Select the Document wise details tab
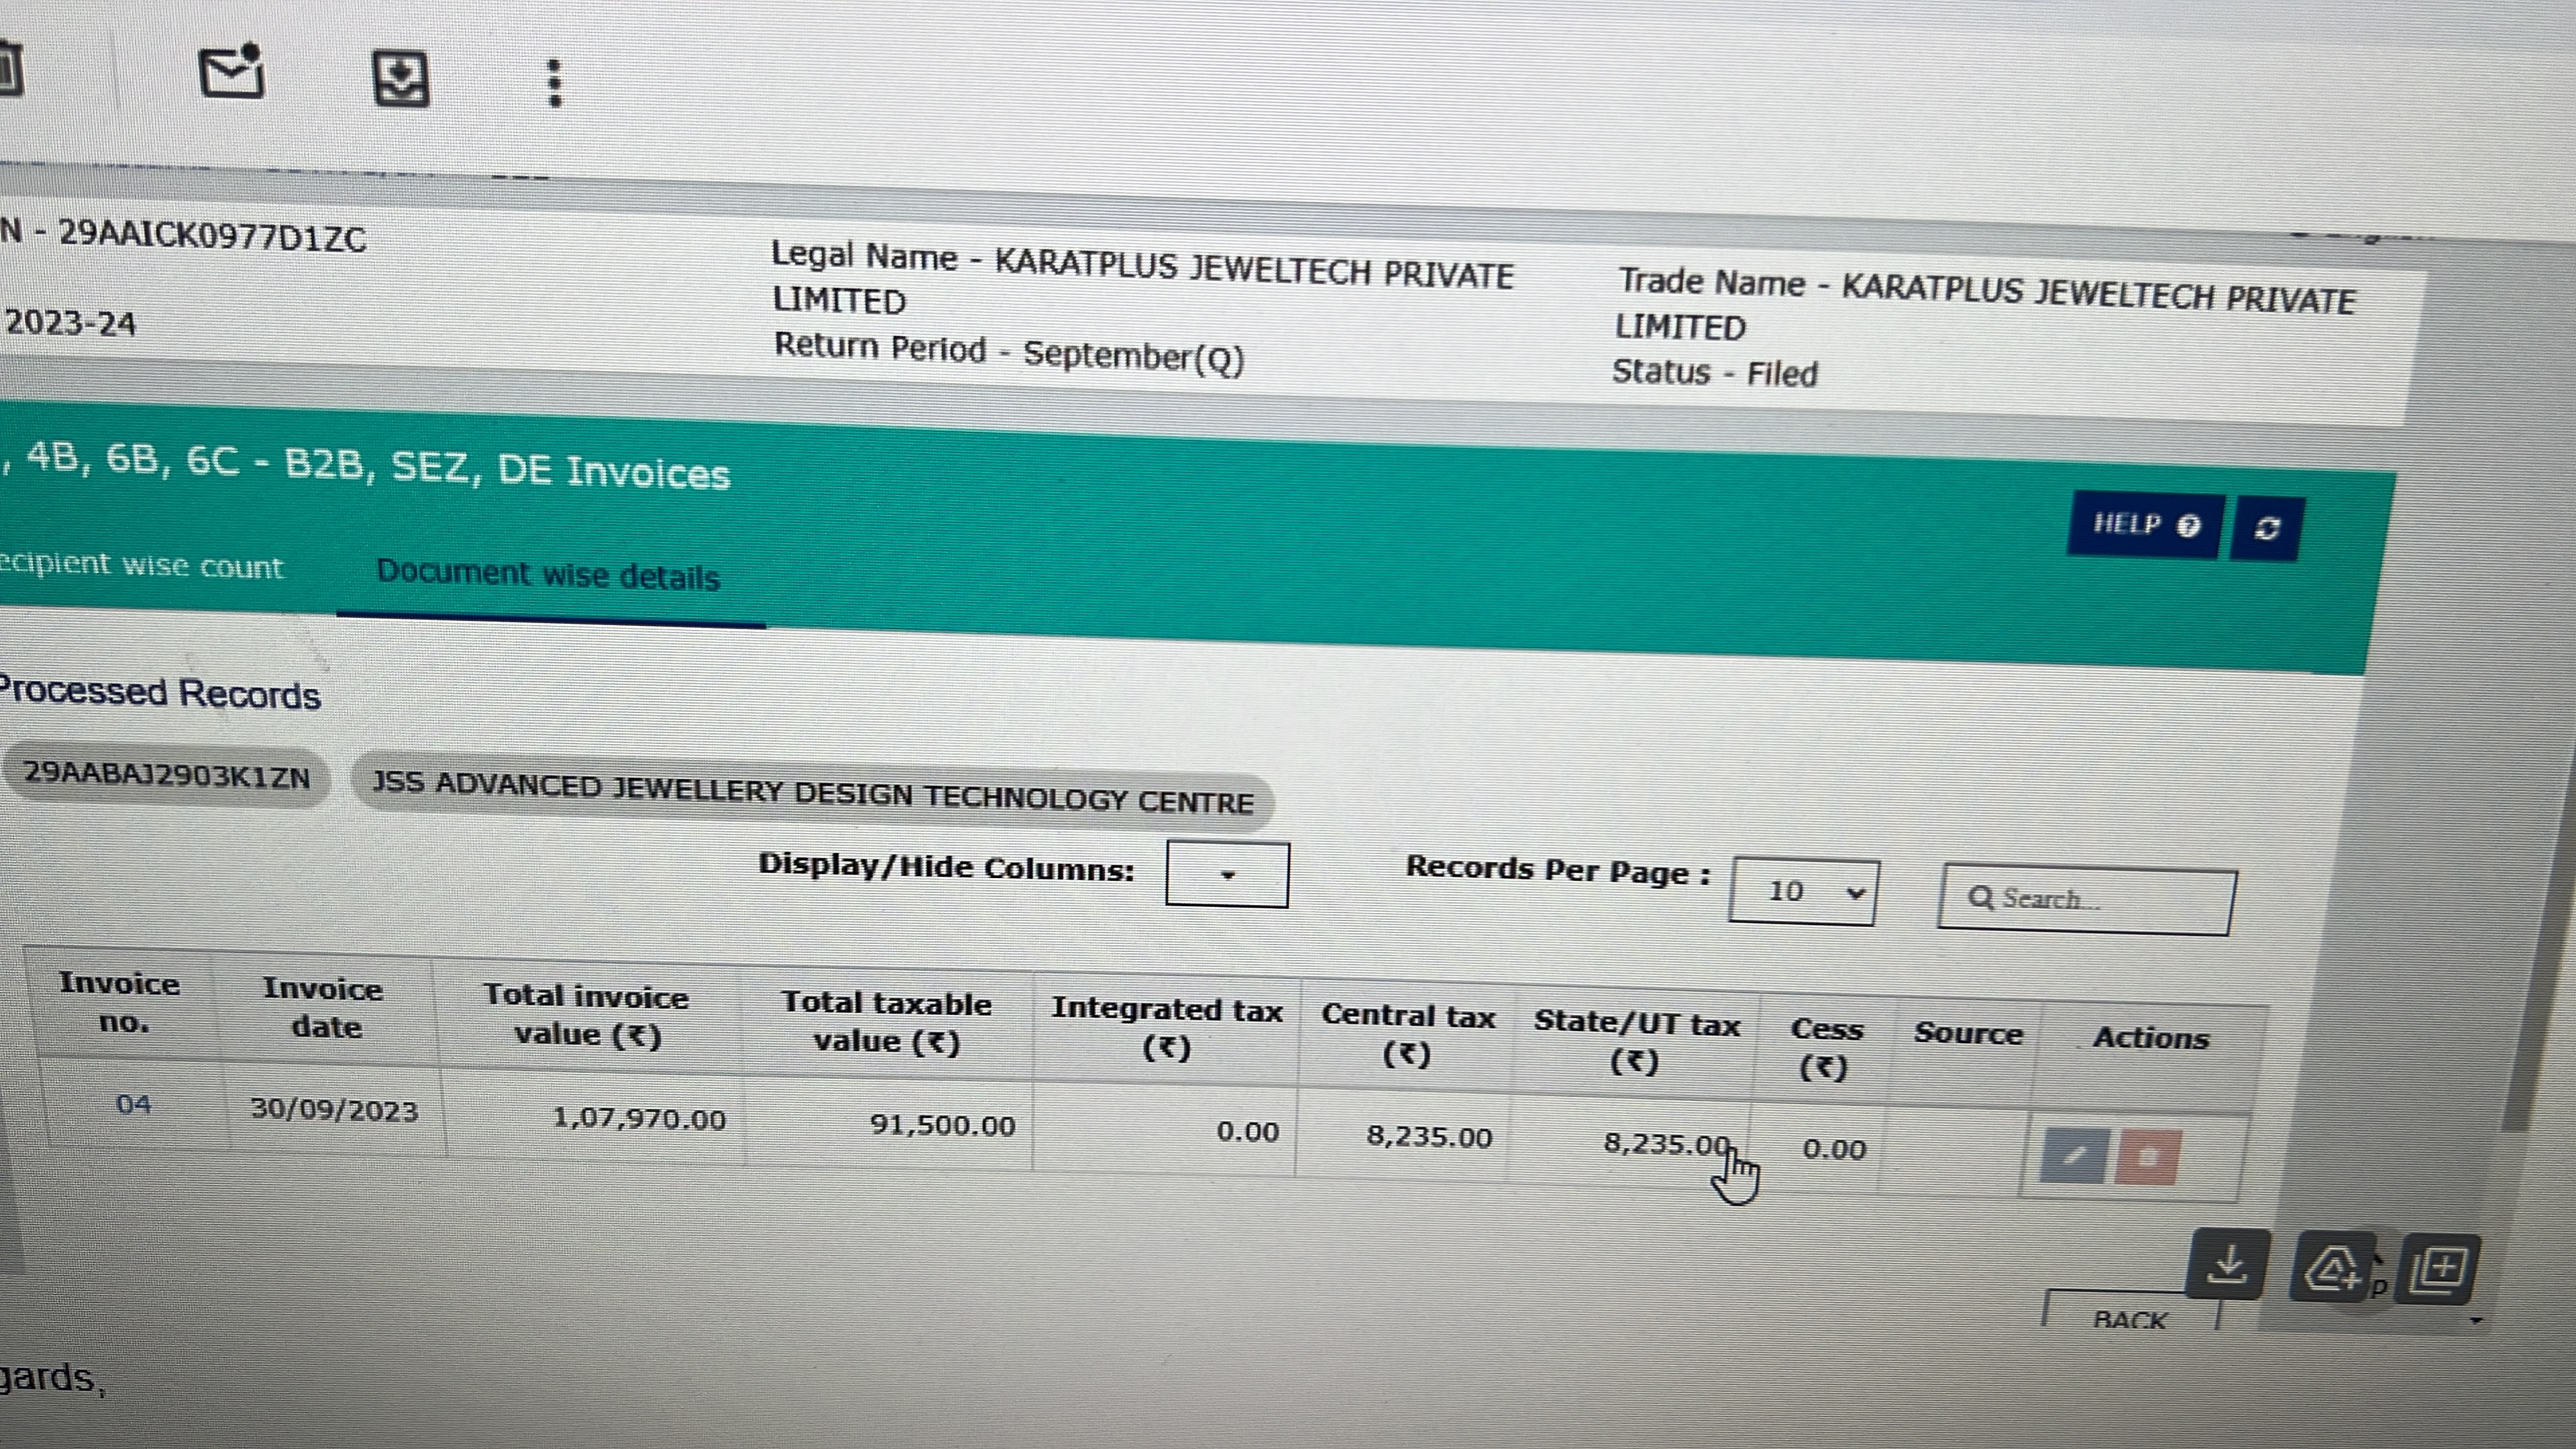Image resolution: width=2576 pixels, height=1449 pixels. click(x=548, y=575)
